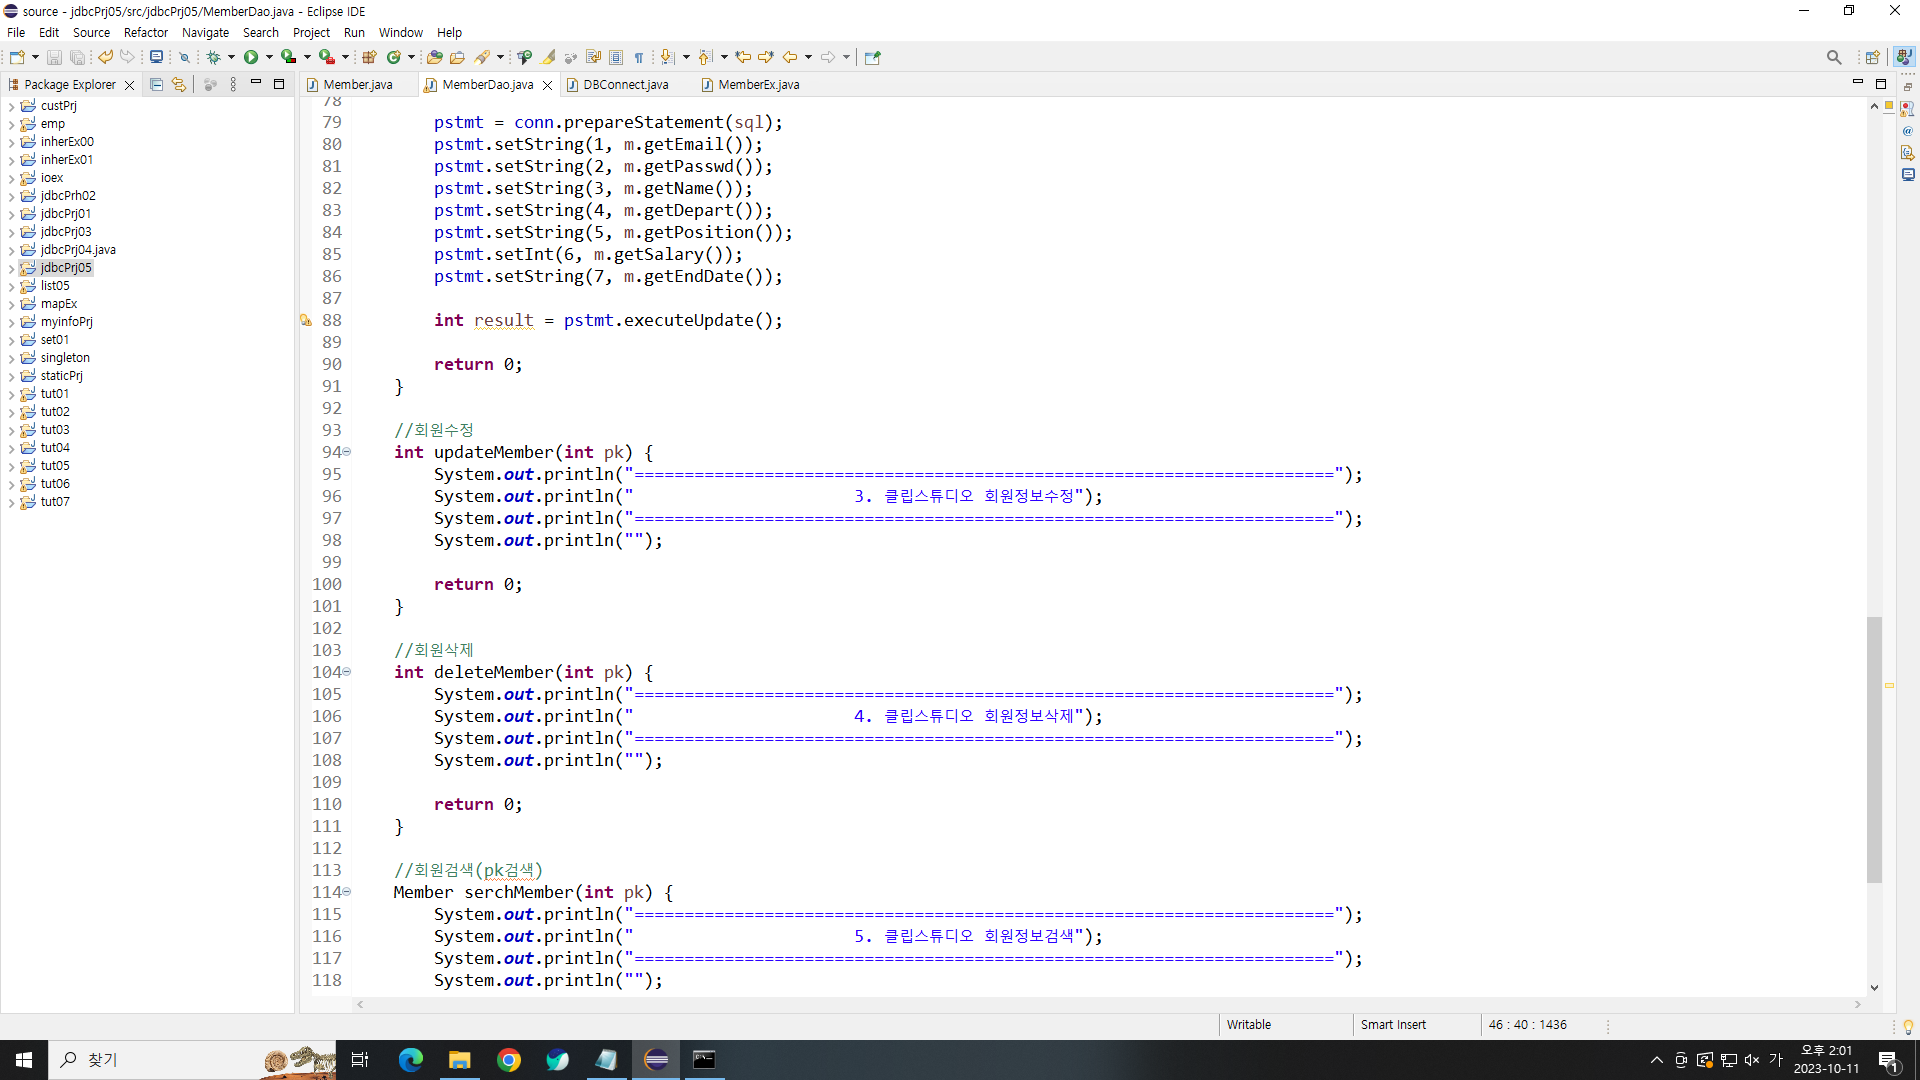Click the New Java Class icon
The image size is (1920, 1080).
(394, 57)
